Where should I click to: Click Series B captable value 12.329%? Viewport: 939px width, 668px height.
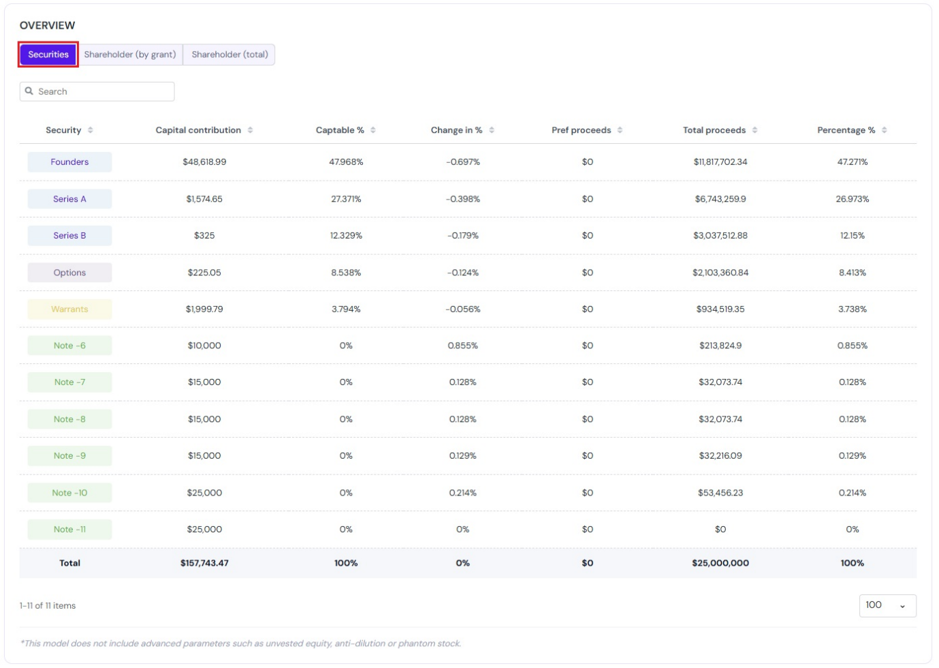click(x=346, y=235)
